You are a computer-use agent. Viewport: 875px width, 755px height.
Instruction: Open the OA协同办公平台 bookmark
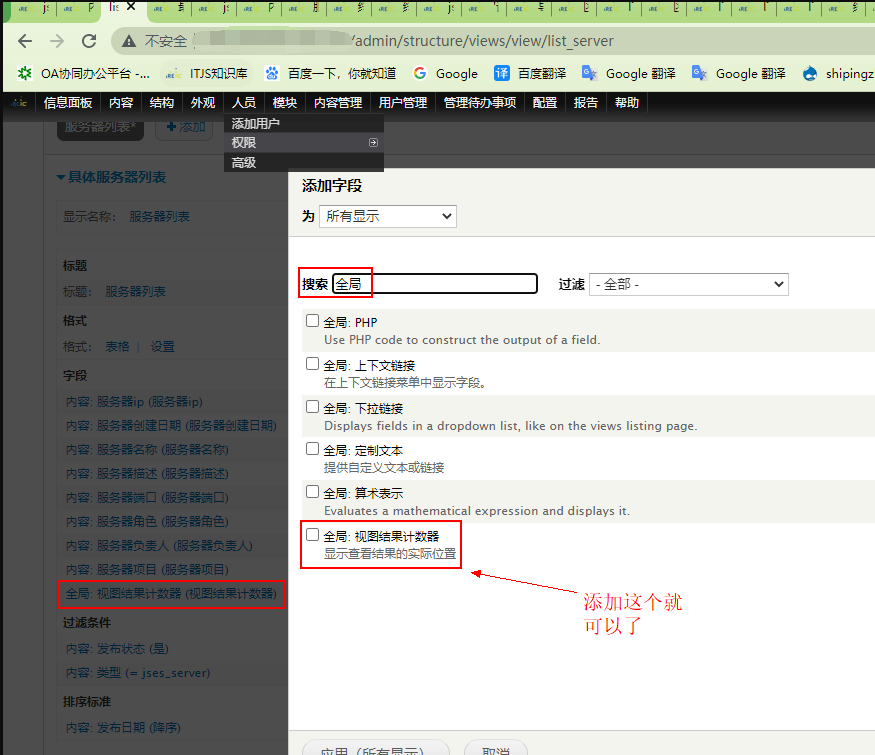point(85,73)
